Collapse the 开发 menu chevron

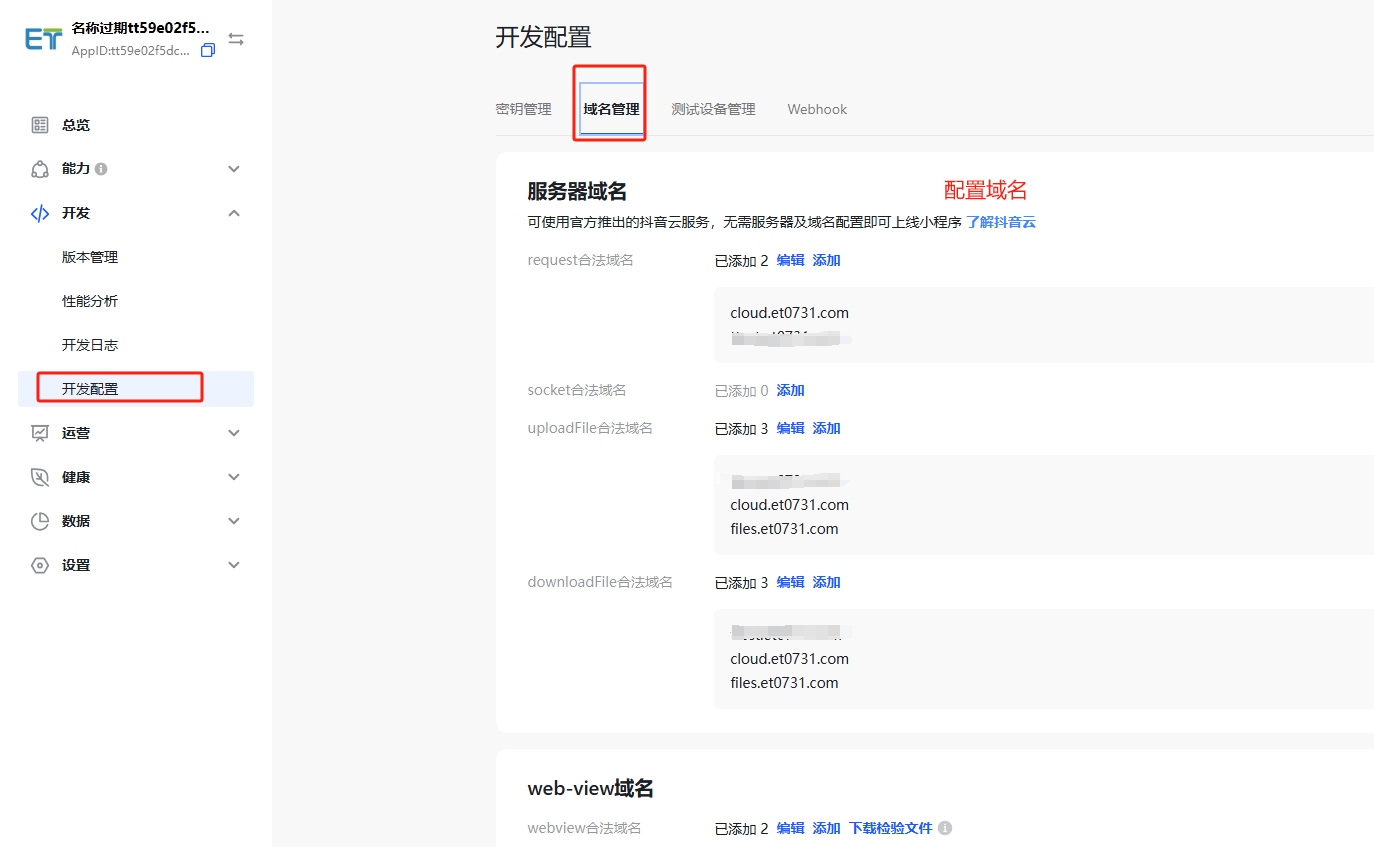click(234, 213)
